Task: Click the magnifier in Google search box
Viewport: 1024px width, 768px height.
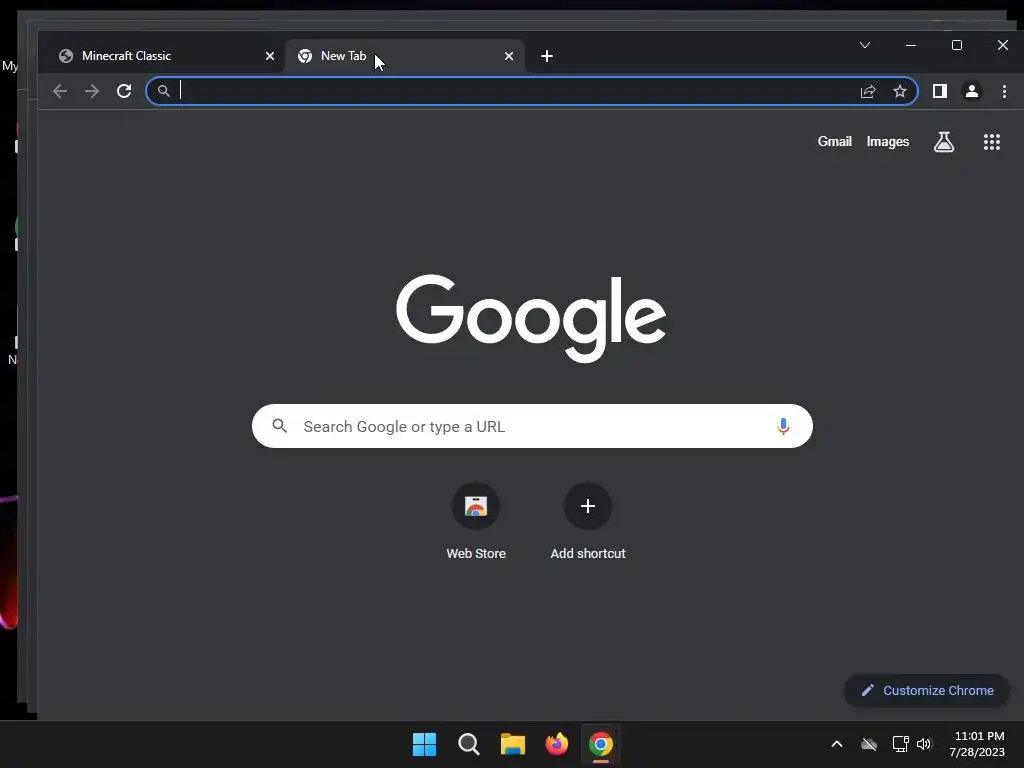Action: click(280, 426)
